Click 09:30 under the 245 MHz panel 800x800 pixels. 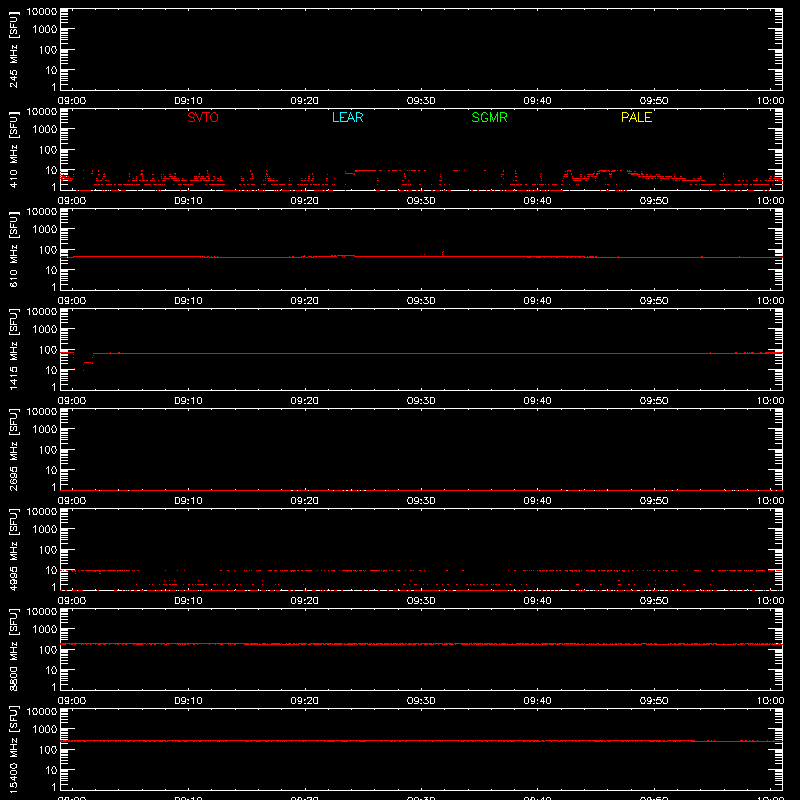point(421,101)
